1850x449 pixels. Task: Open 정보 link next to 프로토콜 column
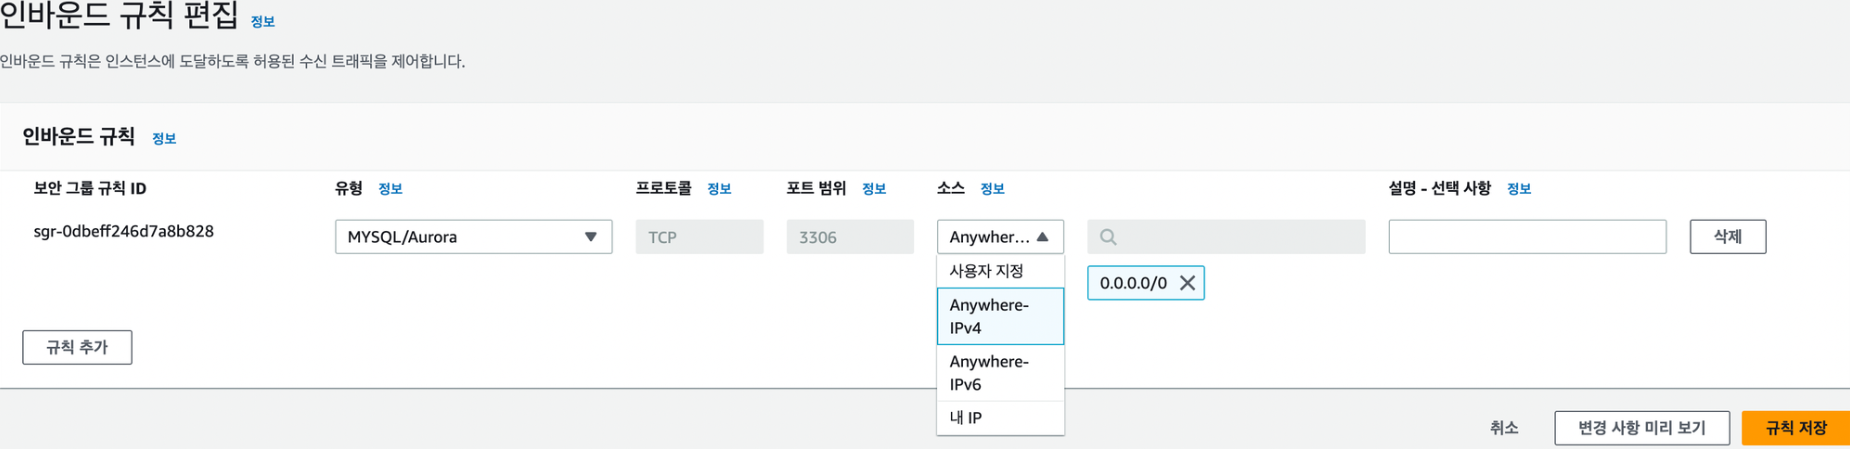tap(719, 189)
